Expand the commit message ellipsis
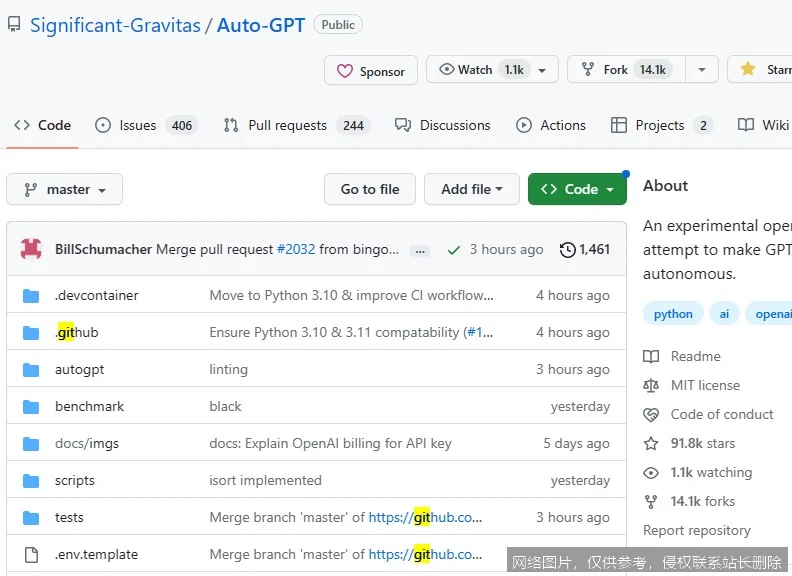The width and height of the screenshot is (792, 576). [x=420, y=251]
